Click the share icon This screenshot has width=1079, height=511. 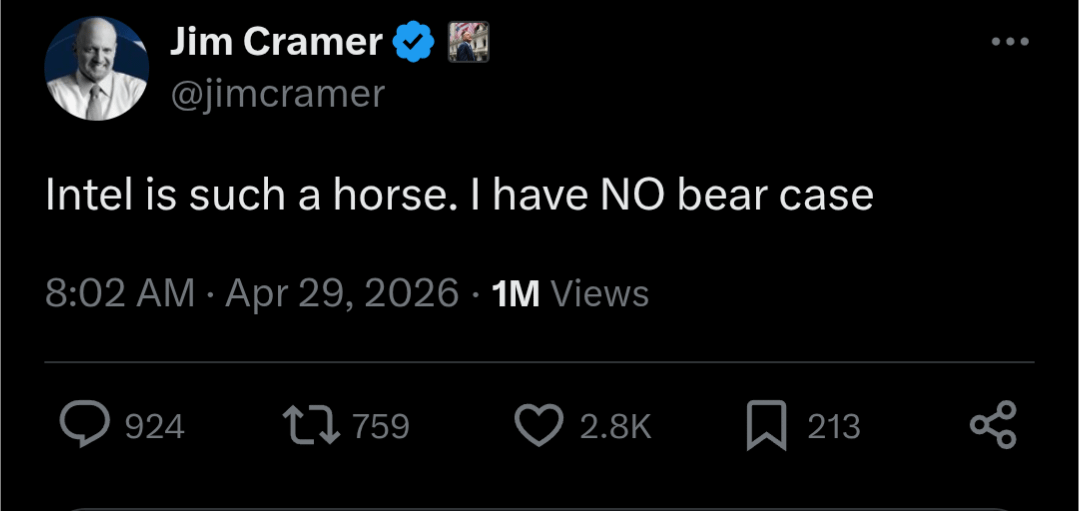(993, 426)
